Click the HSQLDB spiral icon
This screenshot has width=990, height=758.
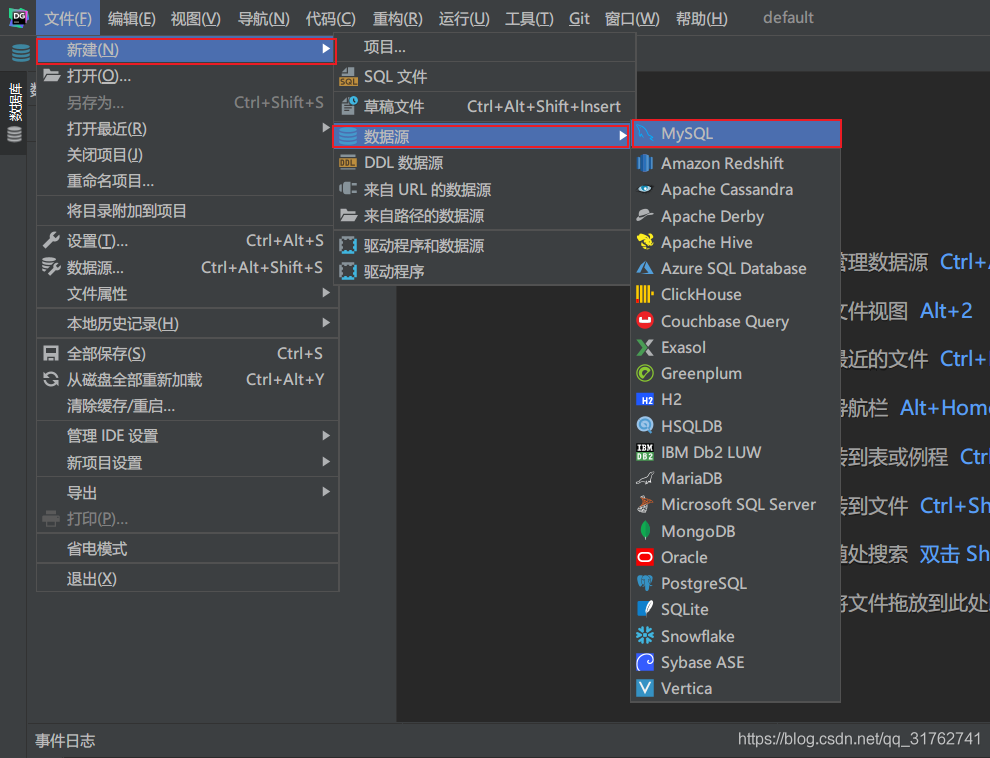(645, 426)
